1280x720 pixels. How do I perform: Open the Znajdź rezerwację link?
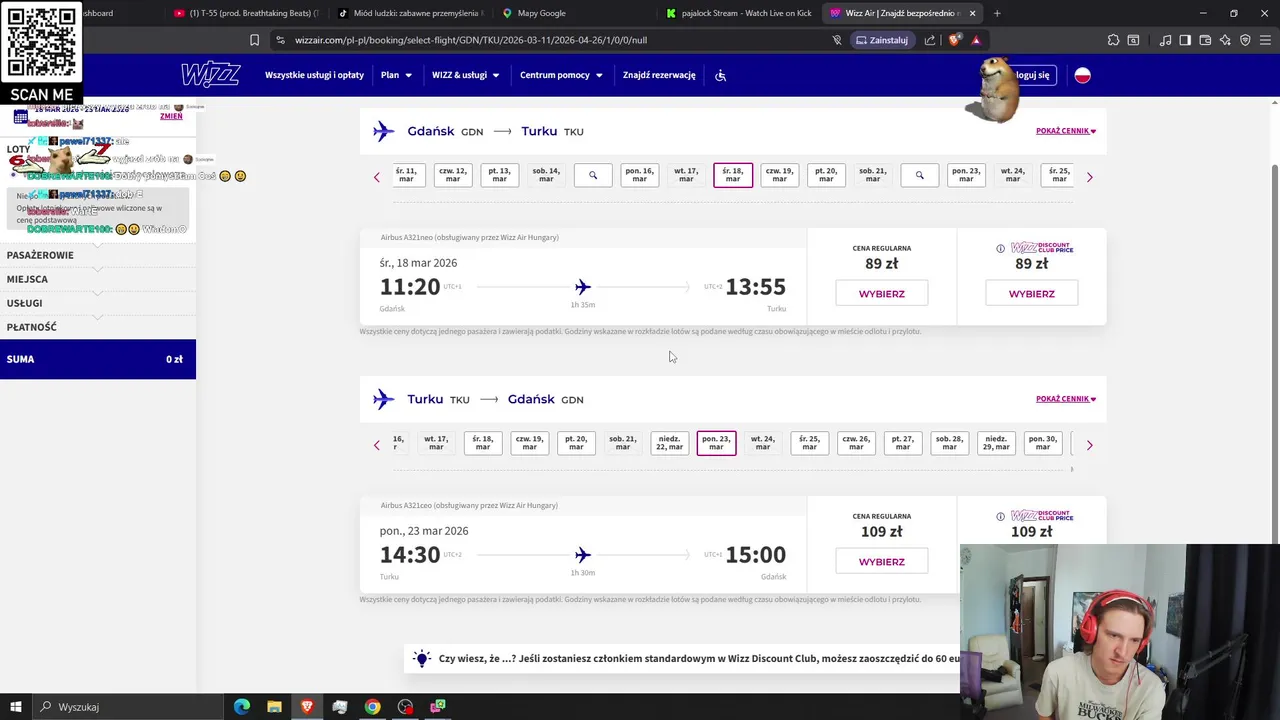(659, 75)
